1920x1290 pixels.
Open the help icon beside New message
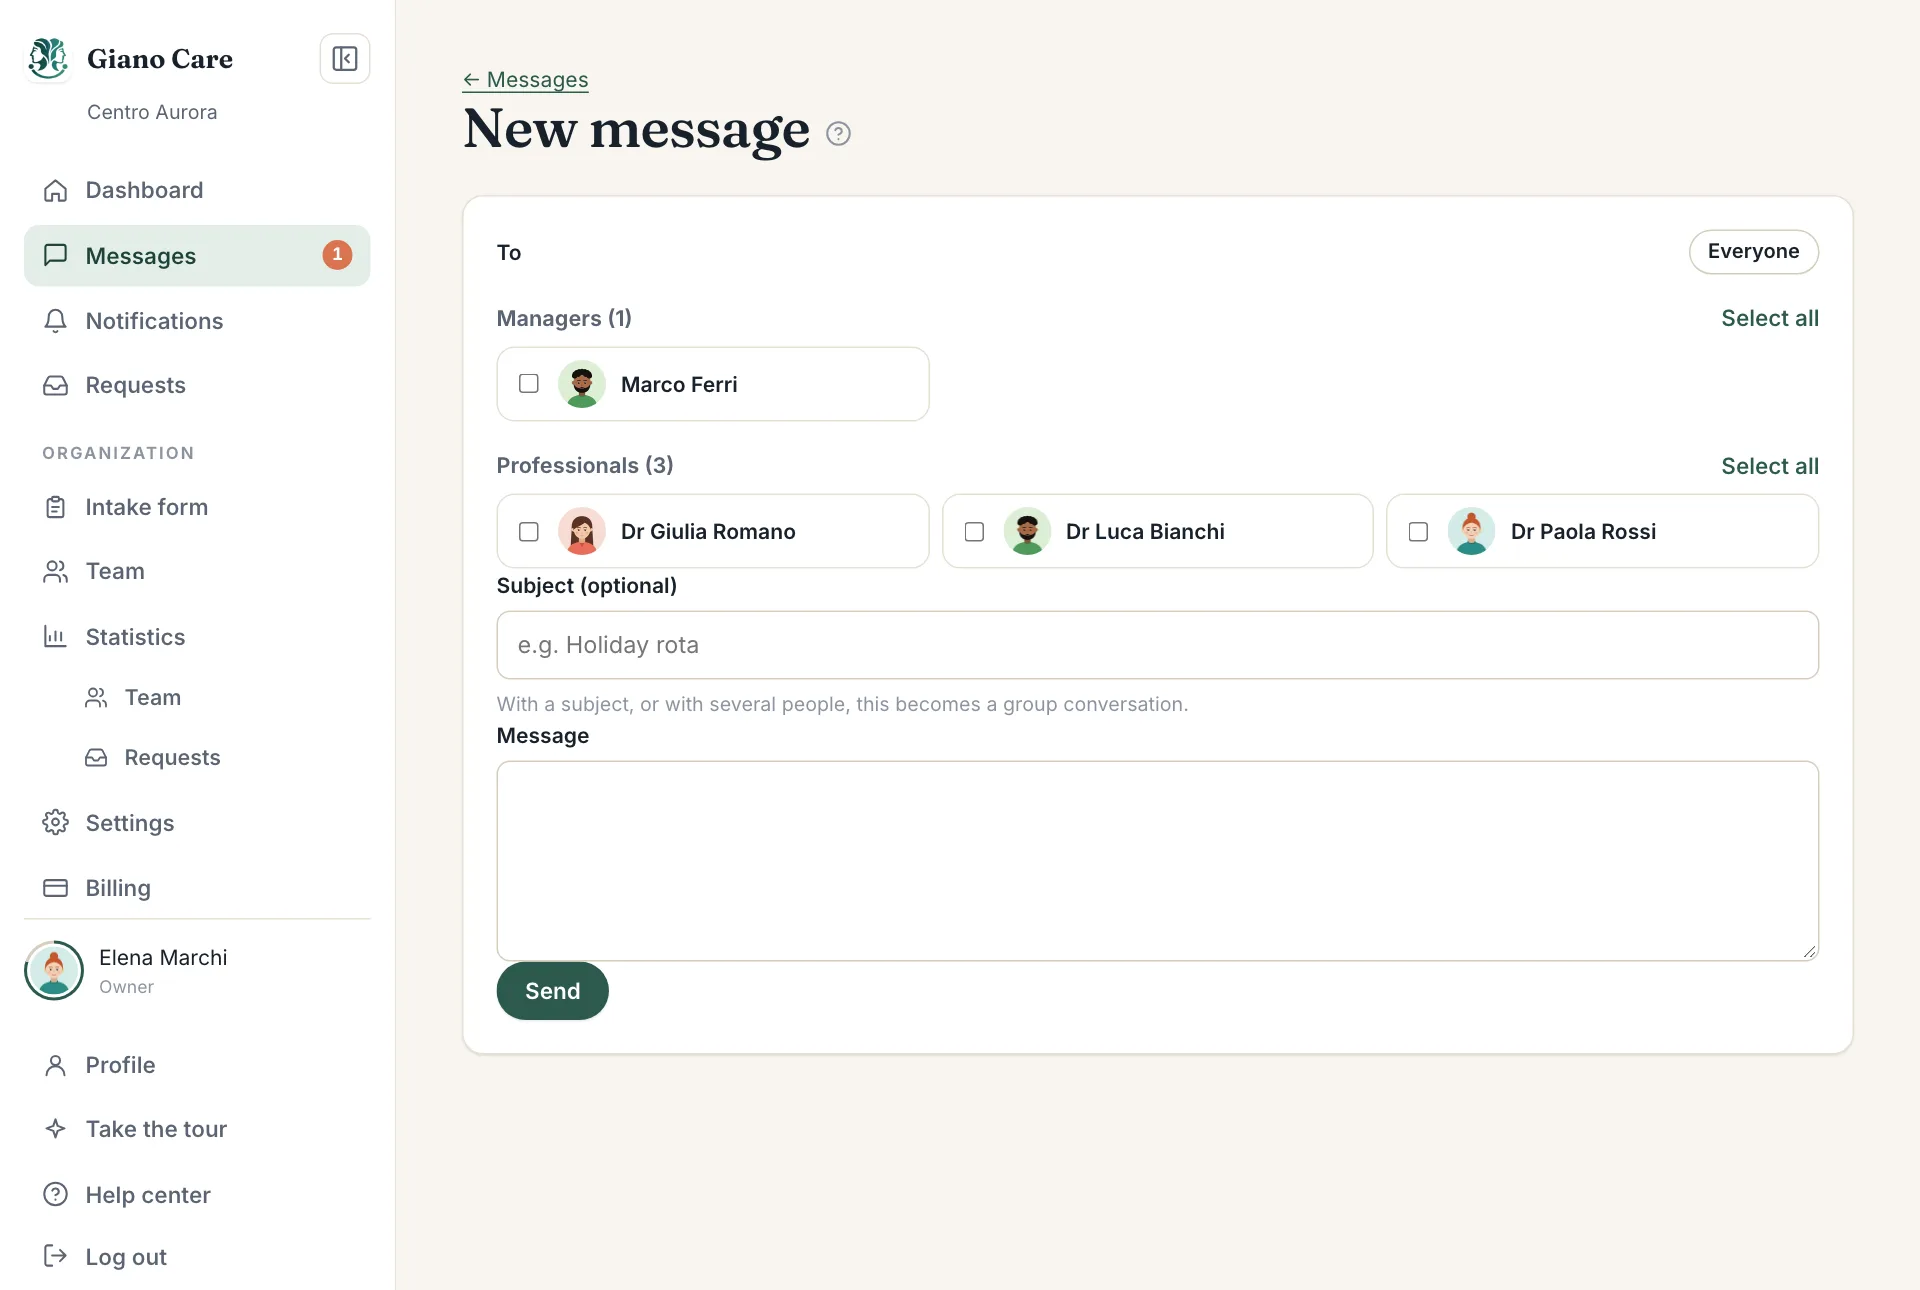tap(838, 133)
